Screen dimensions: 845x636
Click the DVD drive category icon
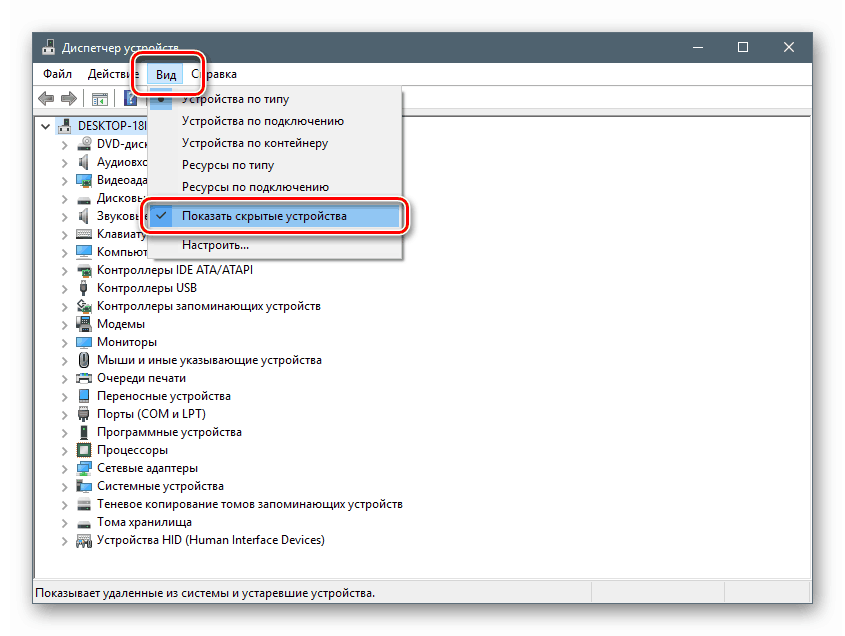[x=84, y=143]
